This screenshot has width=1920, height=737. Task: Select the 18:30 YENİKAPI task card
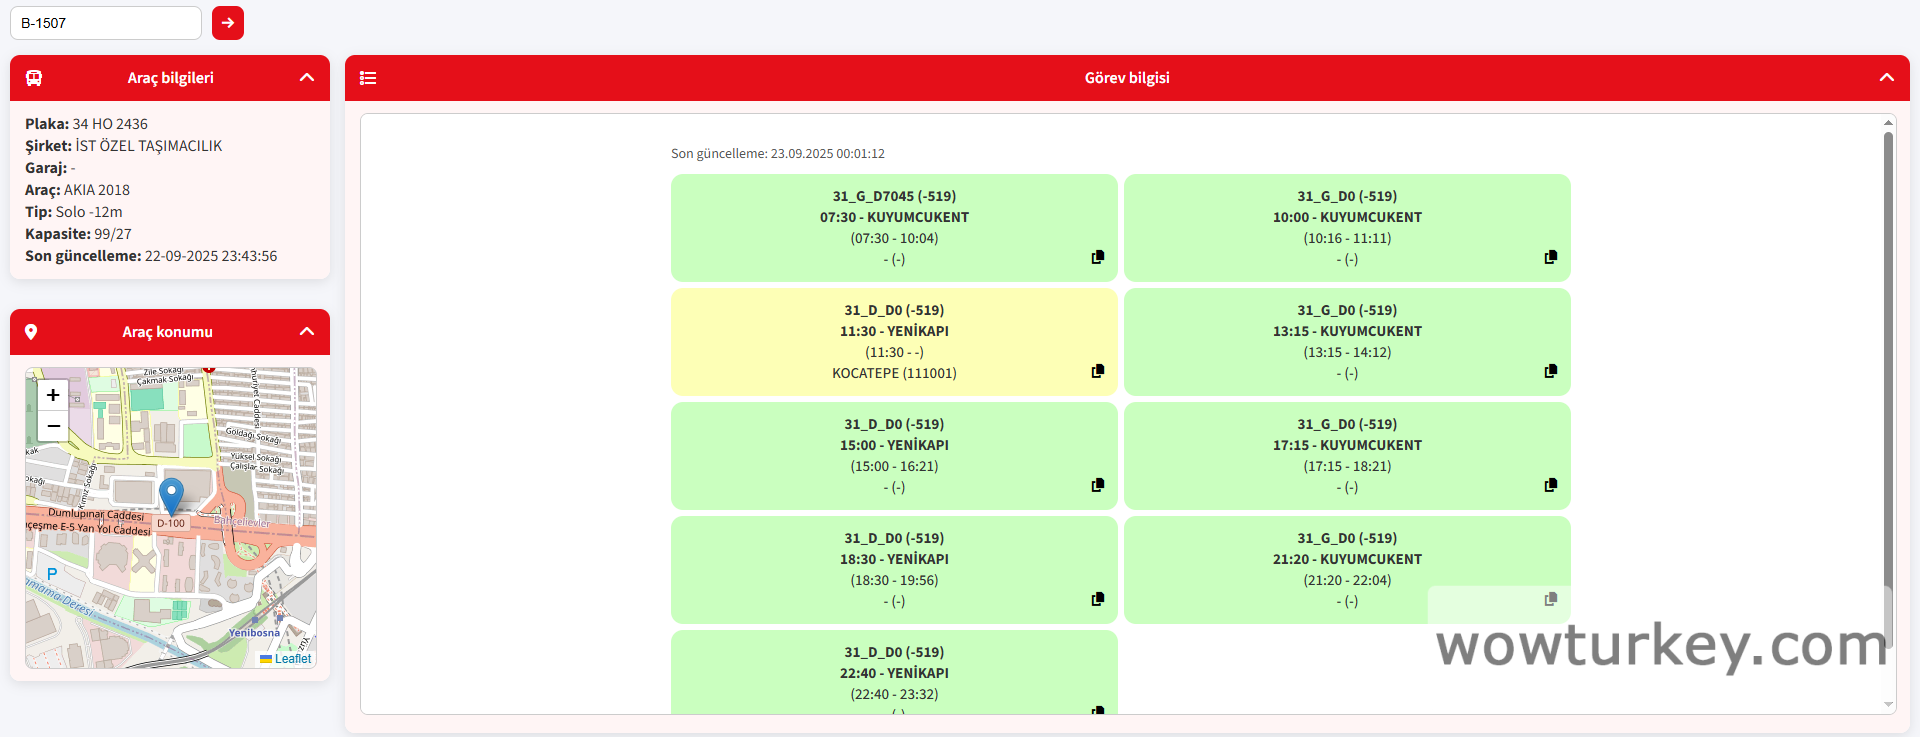pos(893,569)
